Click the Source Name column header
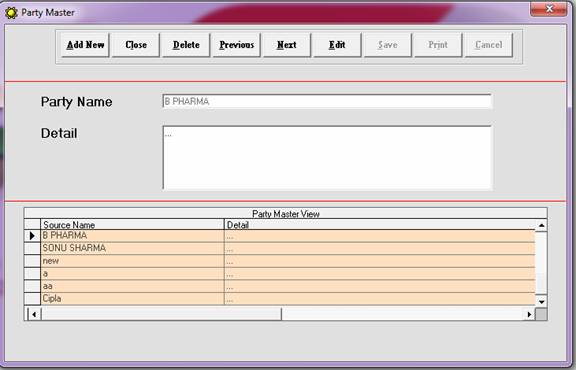The width and height of the screenshot is (576, 370). (x=132, y=224)
